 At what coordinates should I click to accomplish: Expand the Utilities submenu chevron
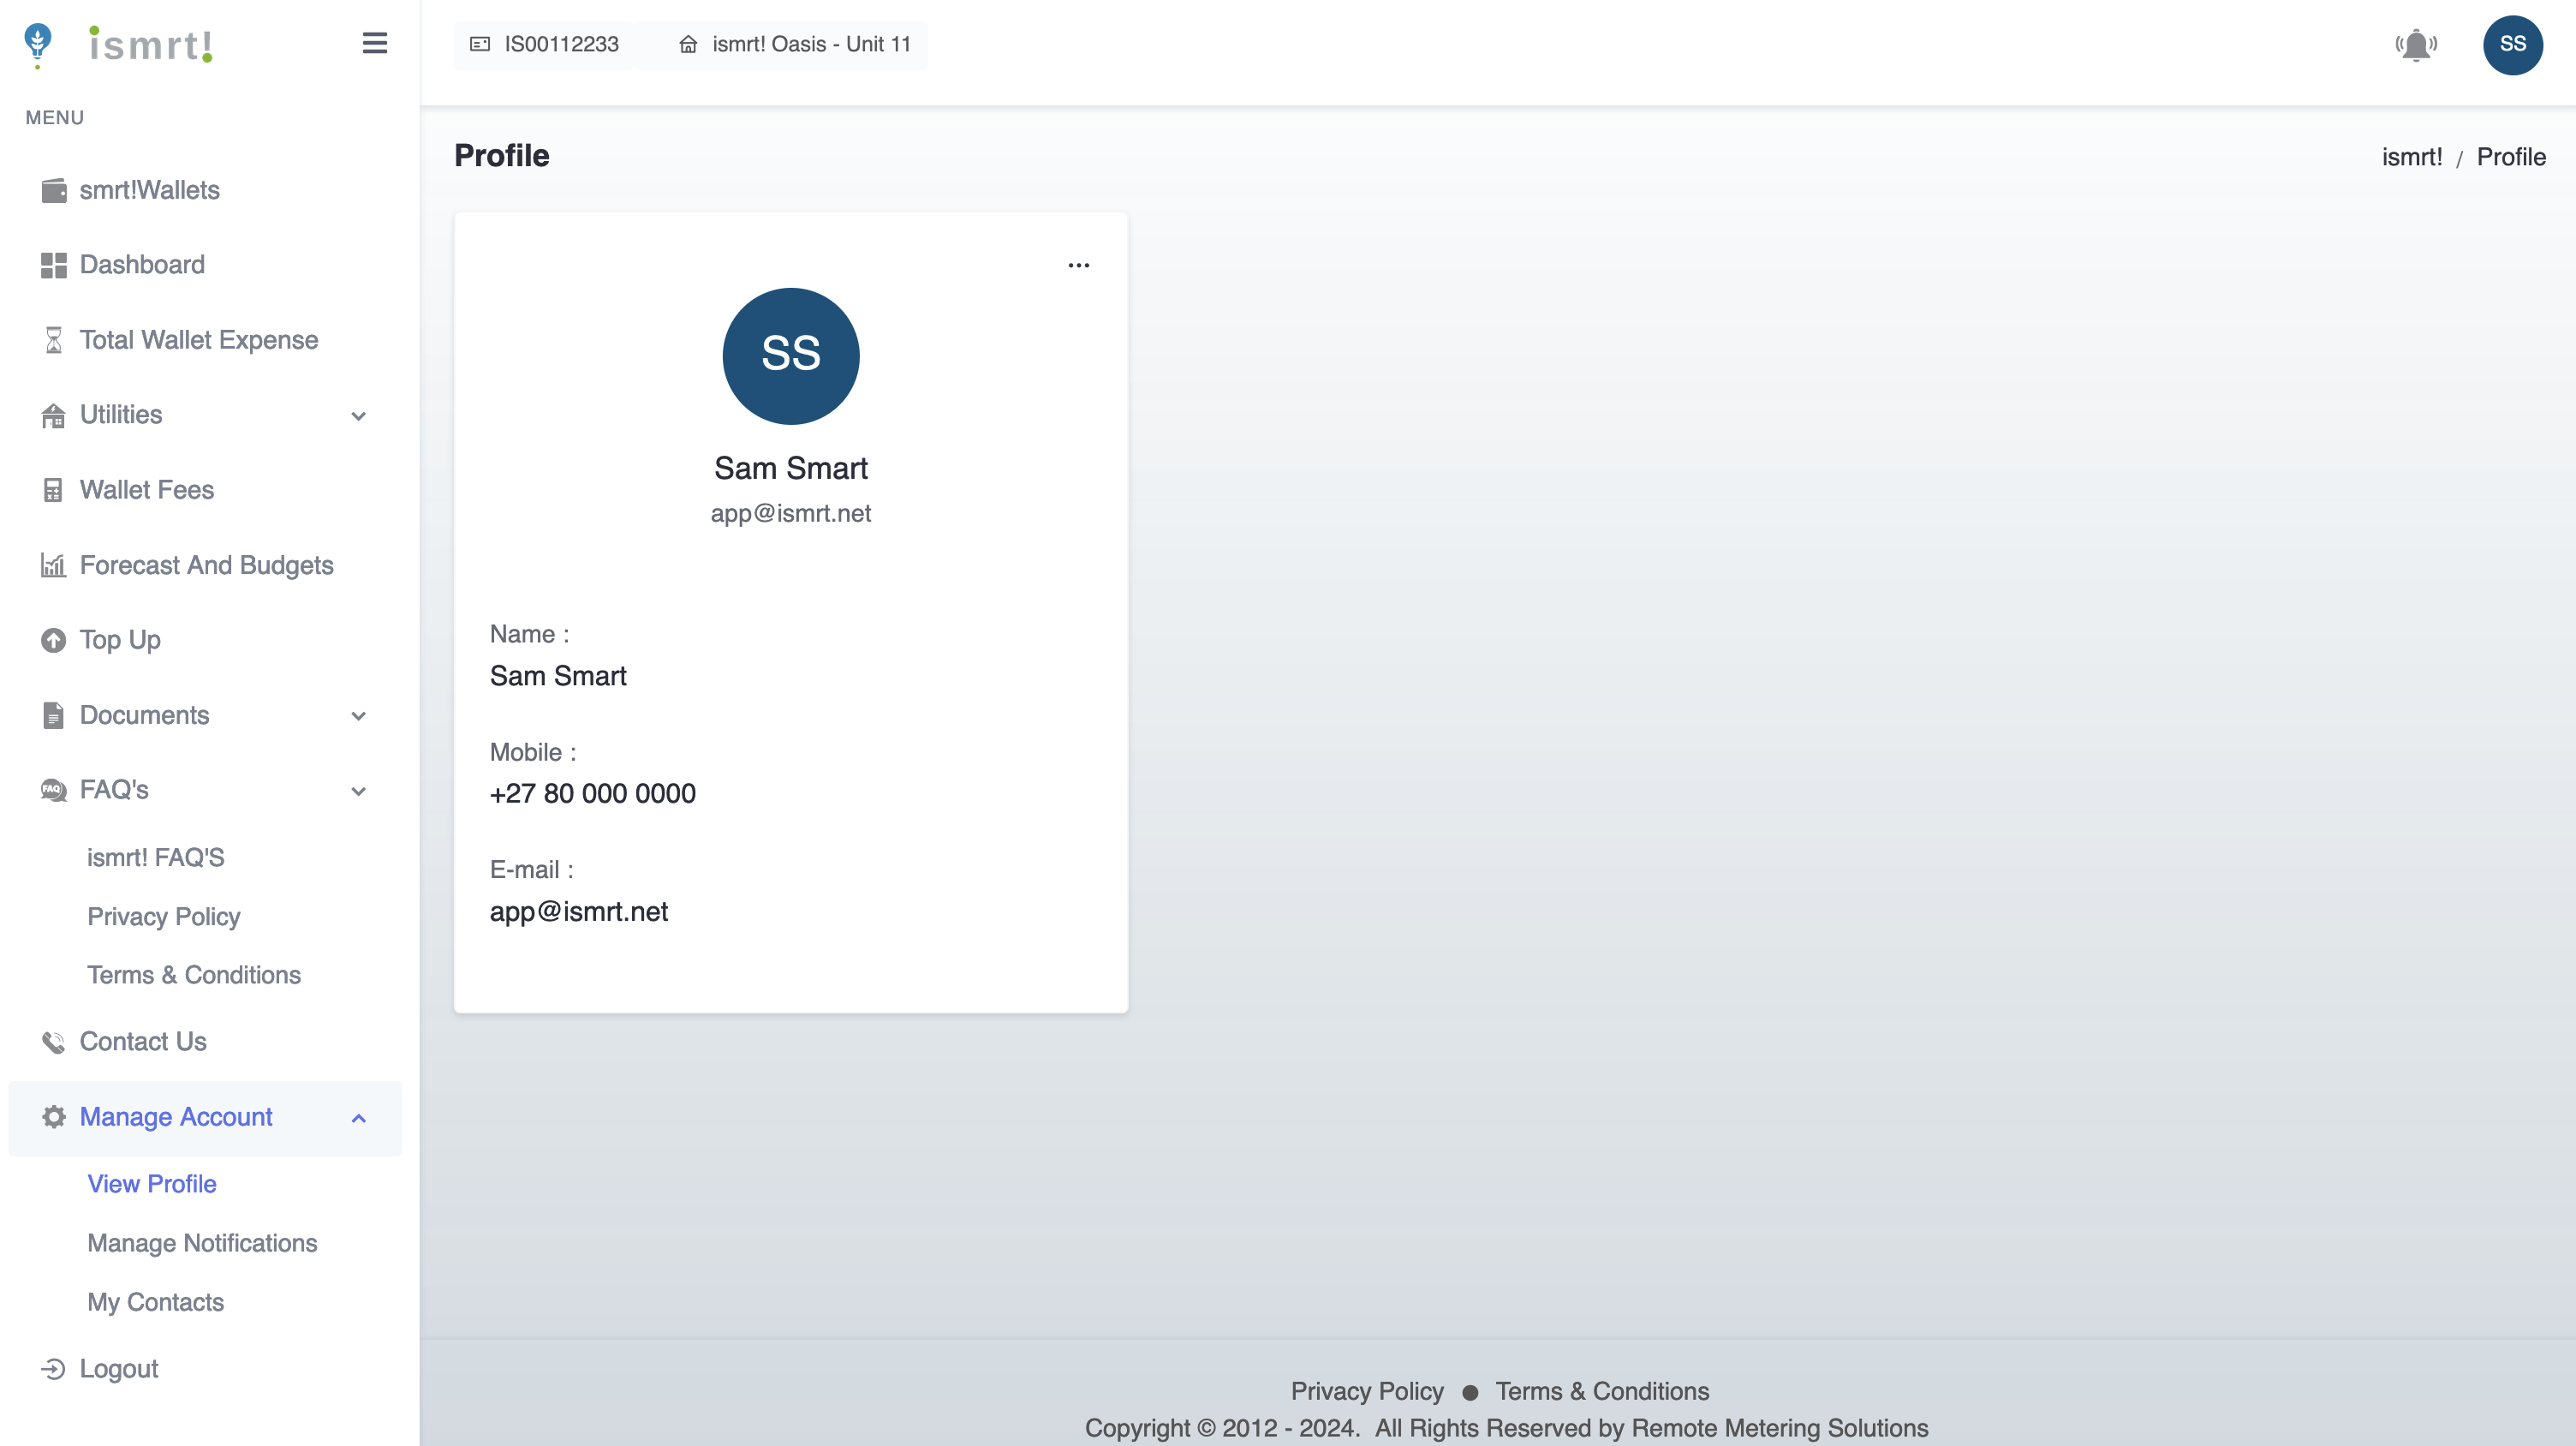click(359, 416)
